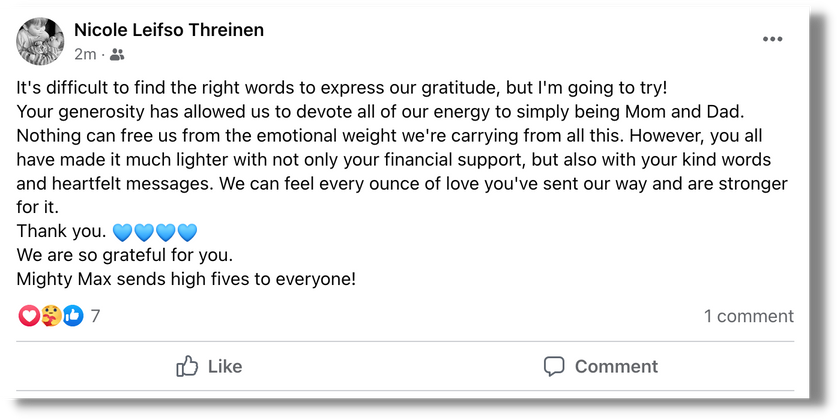Image resolution: width=837 pixels, height=420 pixels.
Task: Click the Like text label
Action: (225, 366)
